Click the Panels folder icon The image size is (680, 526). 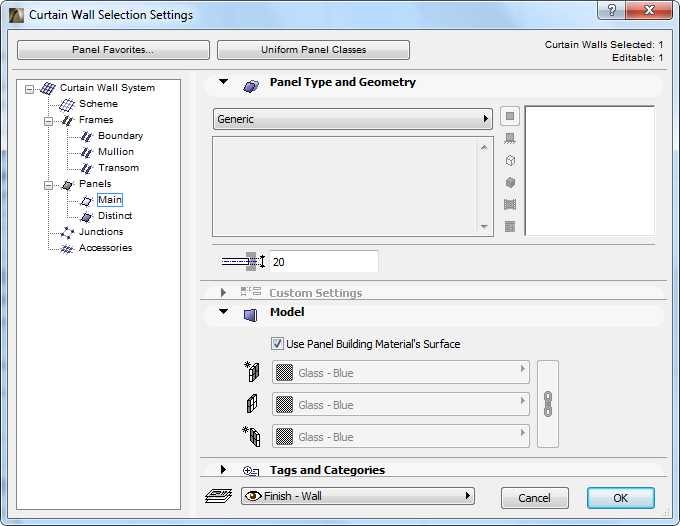coord(67,185)
